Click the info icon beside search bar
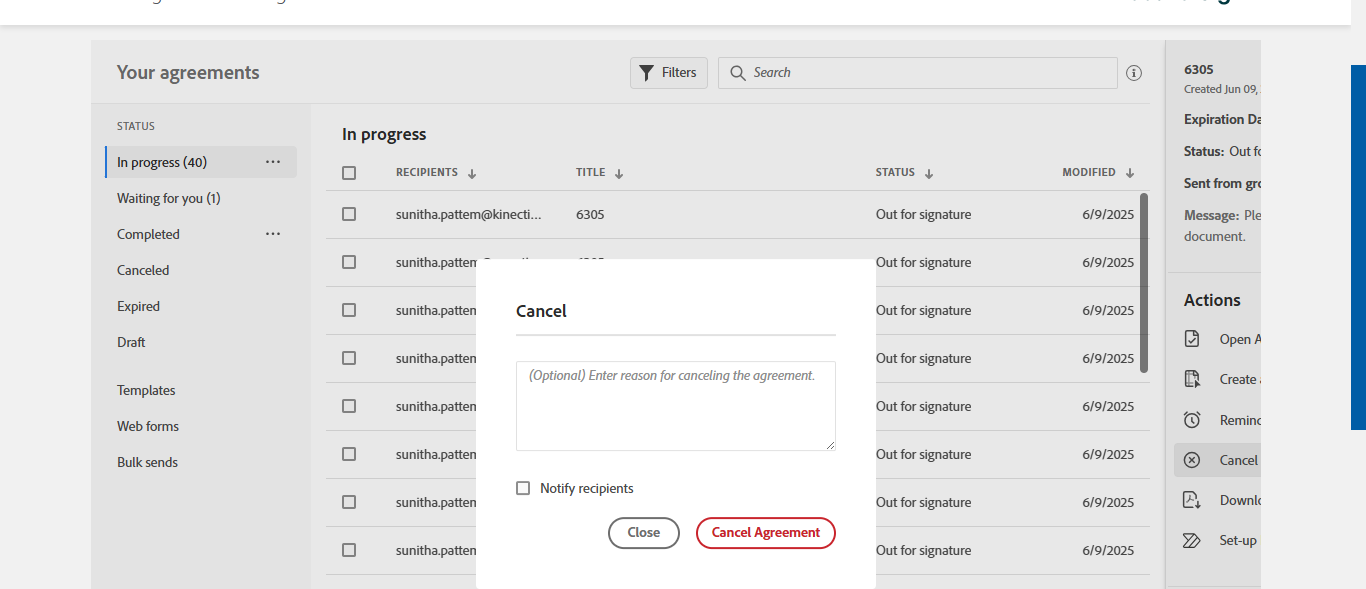This screenshot has height=589, width=1366. 1134,73
